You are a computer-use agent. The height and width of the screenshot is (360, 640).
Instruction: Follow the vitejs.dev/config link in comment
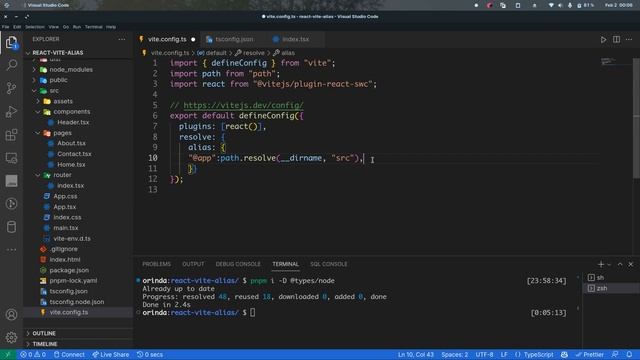(243, 105)
